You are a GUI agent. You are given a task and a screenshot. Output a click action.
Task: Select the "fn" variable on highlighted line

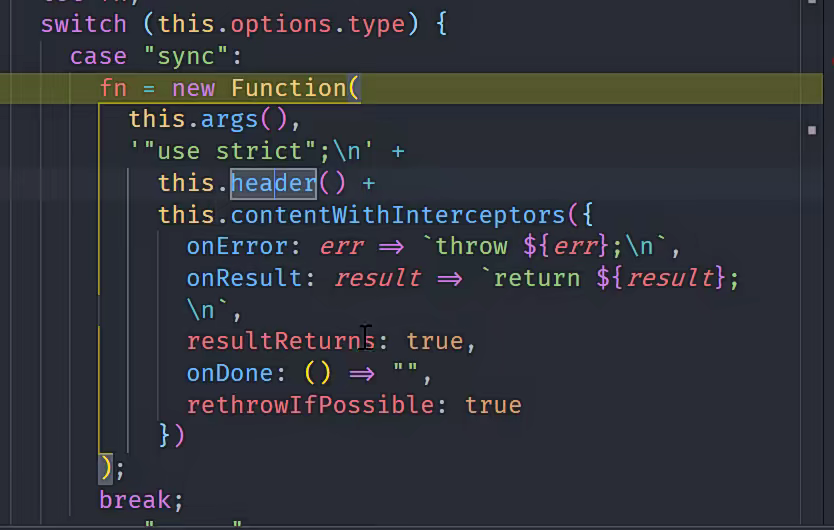pyautogui.click(x=113, y=88)
